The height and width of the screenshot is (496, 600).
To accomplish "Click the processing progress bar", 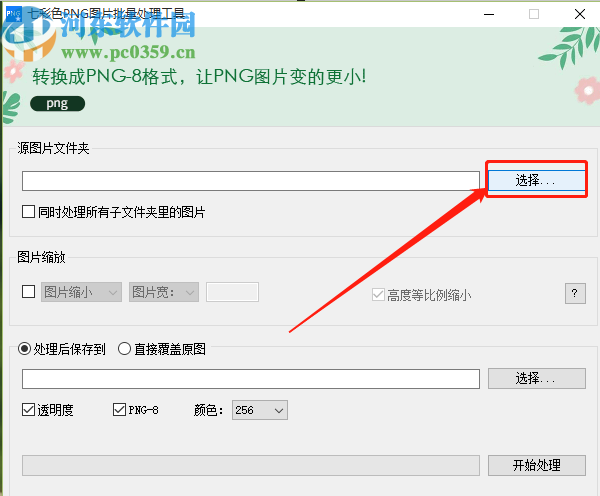I will point(251,465).
